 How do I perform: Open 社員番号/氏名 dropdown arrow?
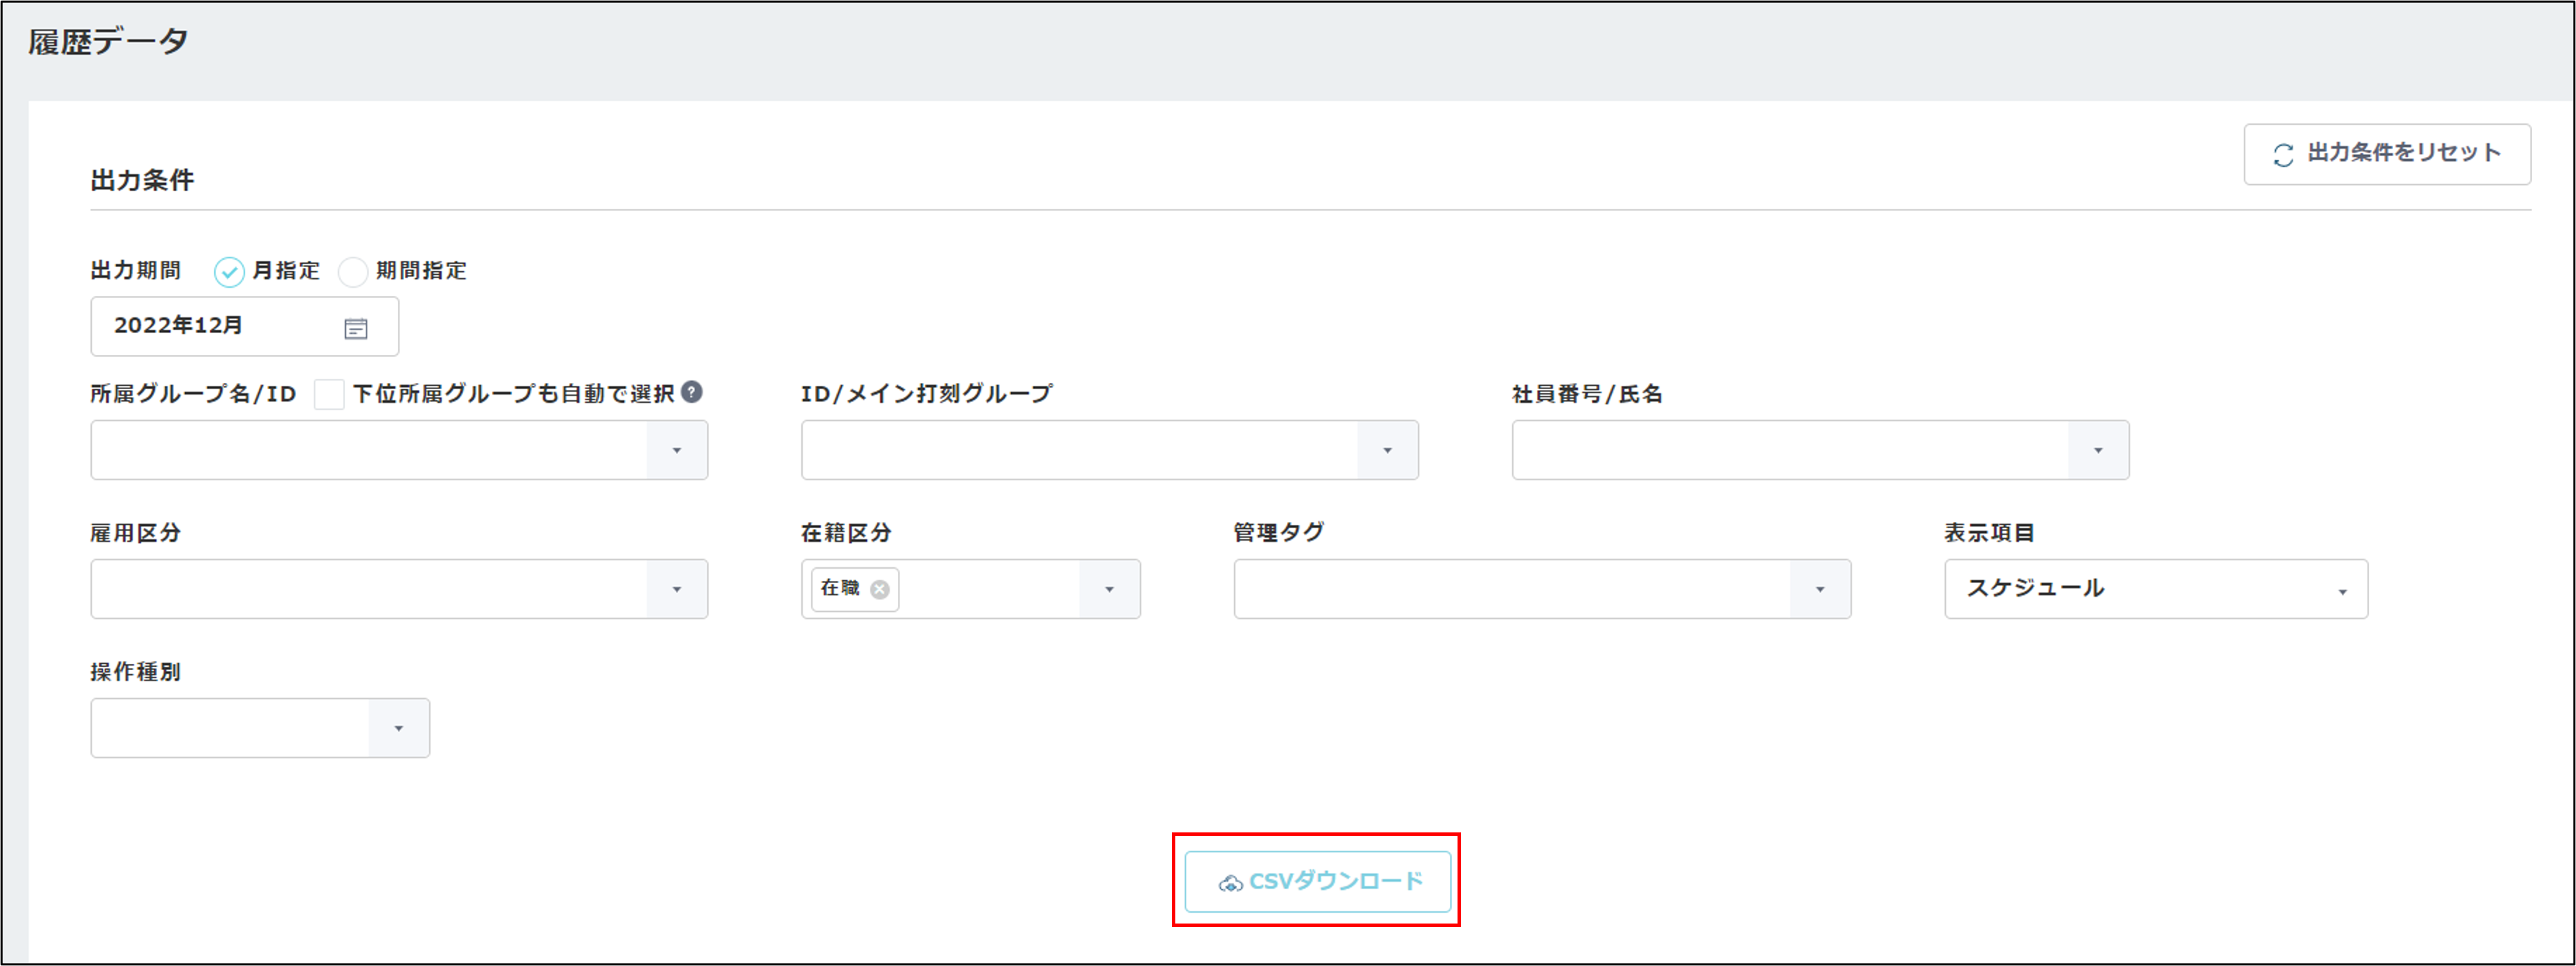[2097, 450]
